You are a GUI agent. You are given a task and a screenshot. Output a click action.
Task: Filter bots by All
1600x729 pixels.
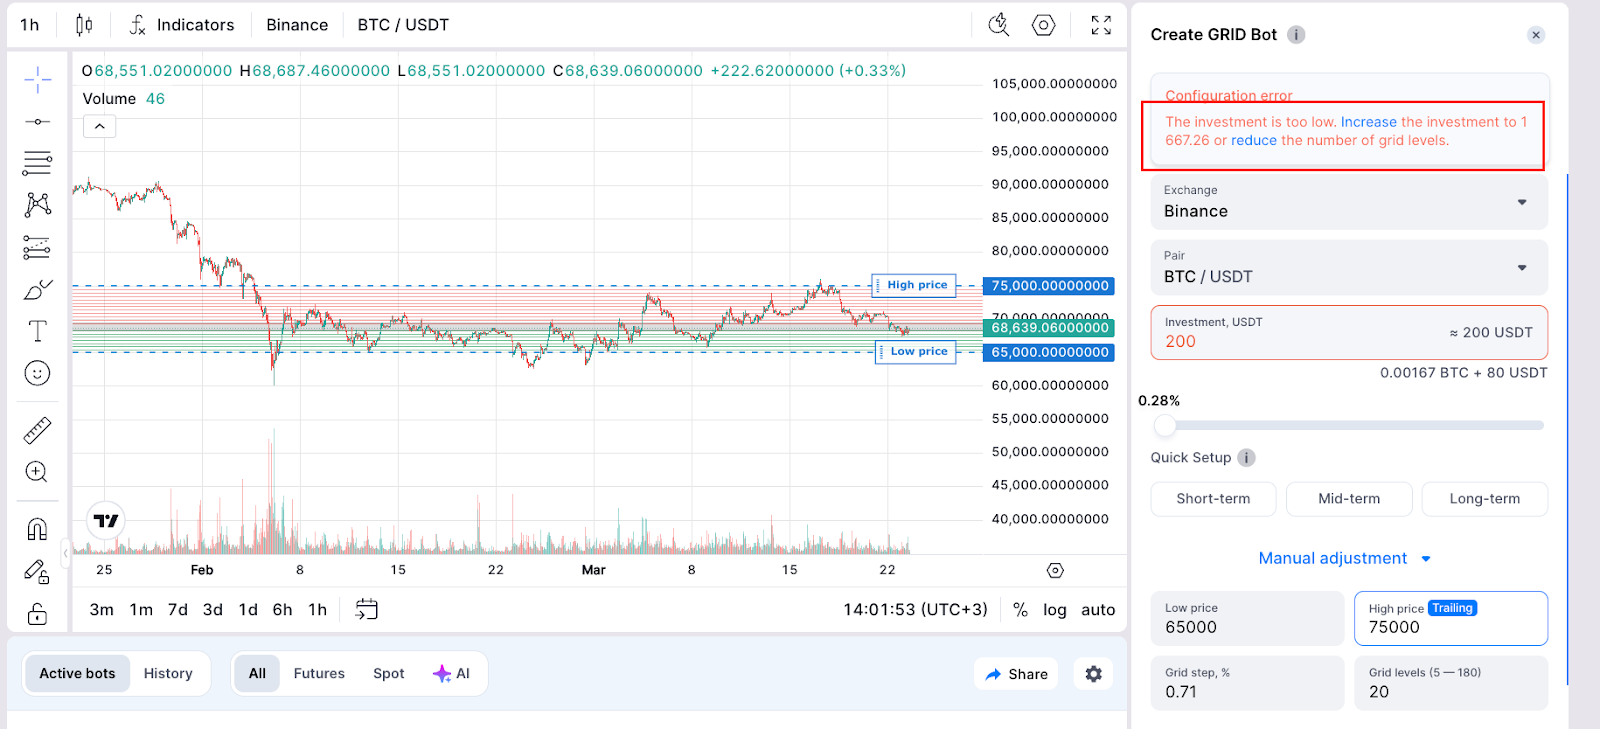[257, 673]
